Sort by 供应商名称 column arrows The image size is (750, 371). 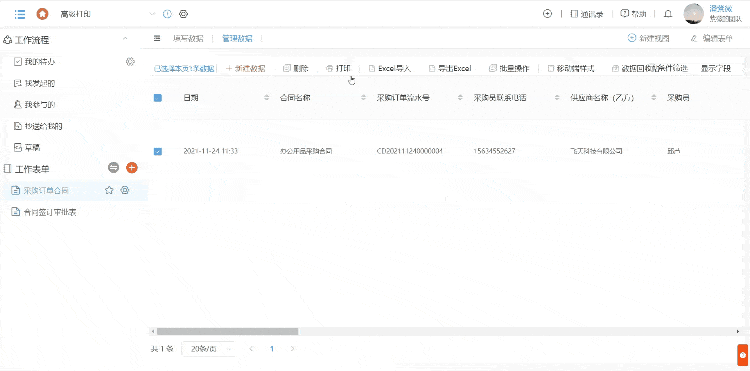[653, 98]
